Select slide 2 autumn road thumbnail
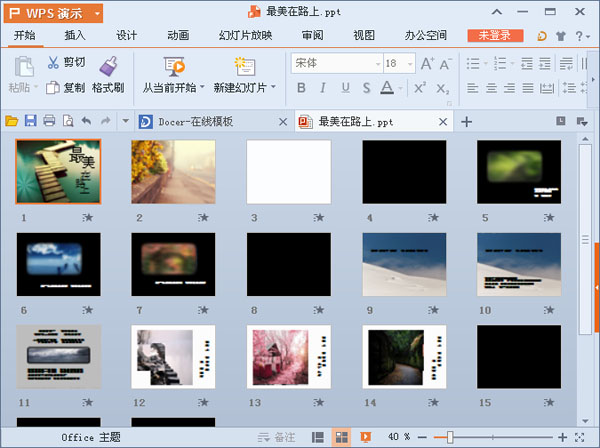 [173, 172]
